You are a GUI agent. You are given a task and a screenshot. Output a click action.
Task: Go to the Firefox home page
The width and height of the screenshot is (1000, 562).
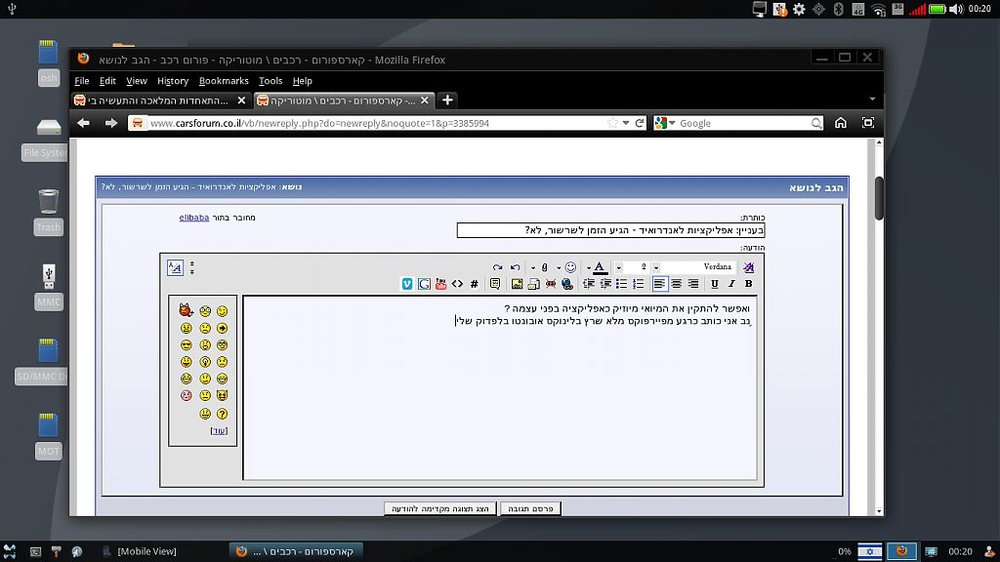841,123
